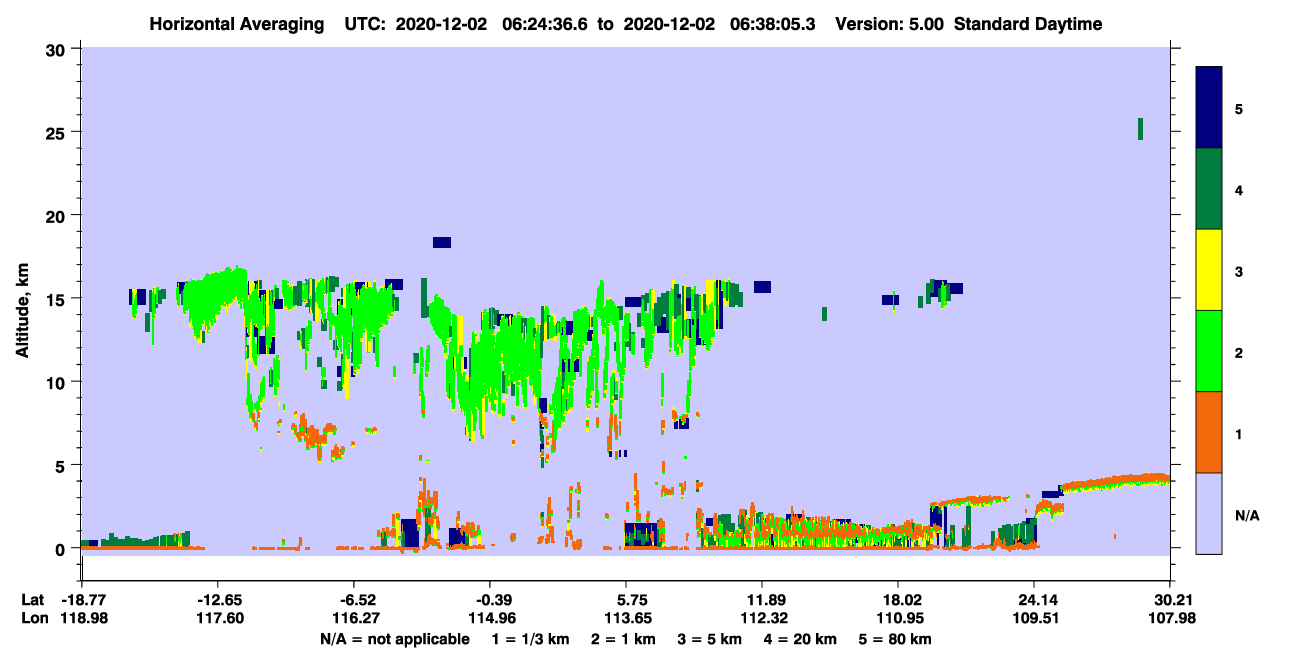Viewport: 1300px width, 667px height.
Task: Click the dark blue block near 18 km altitude
Action: (442, 242)
